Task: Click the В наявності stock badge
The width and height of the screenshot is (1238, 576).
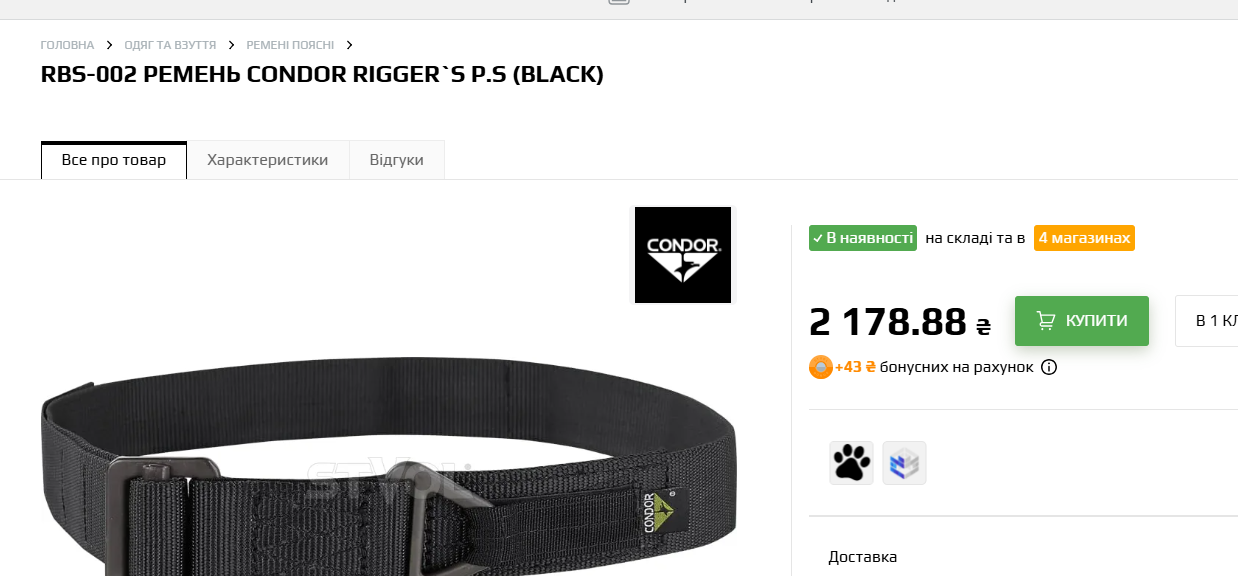Action: coord(863,238)
